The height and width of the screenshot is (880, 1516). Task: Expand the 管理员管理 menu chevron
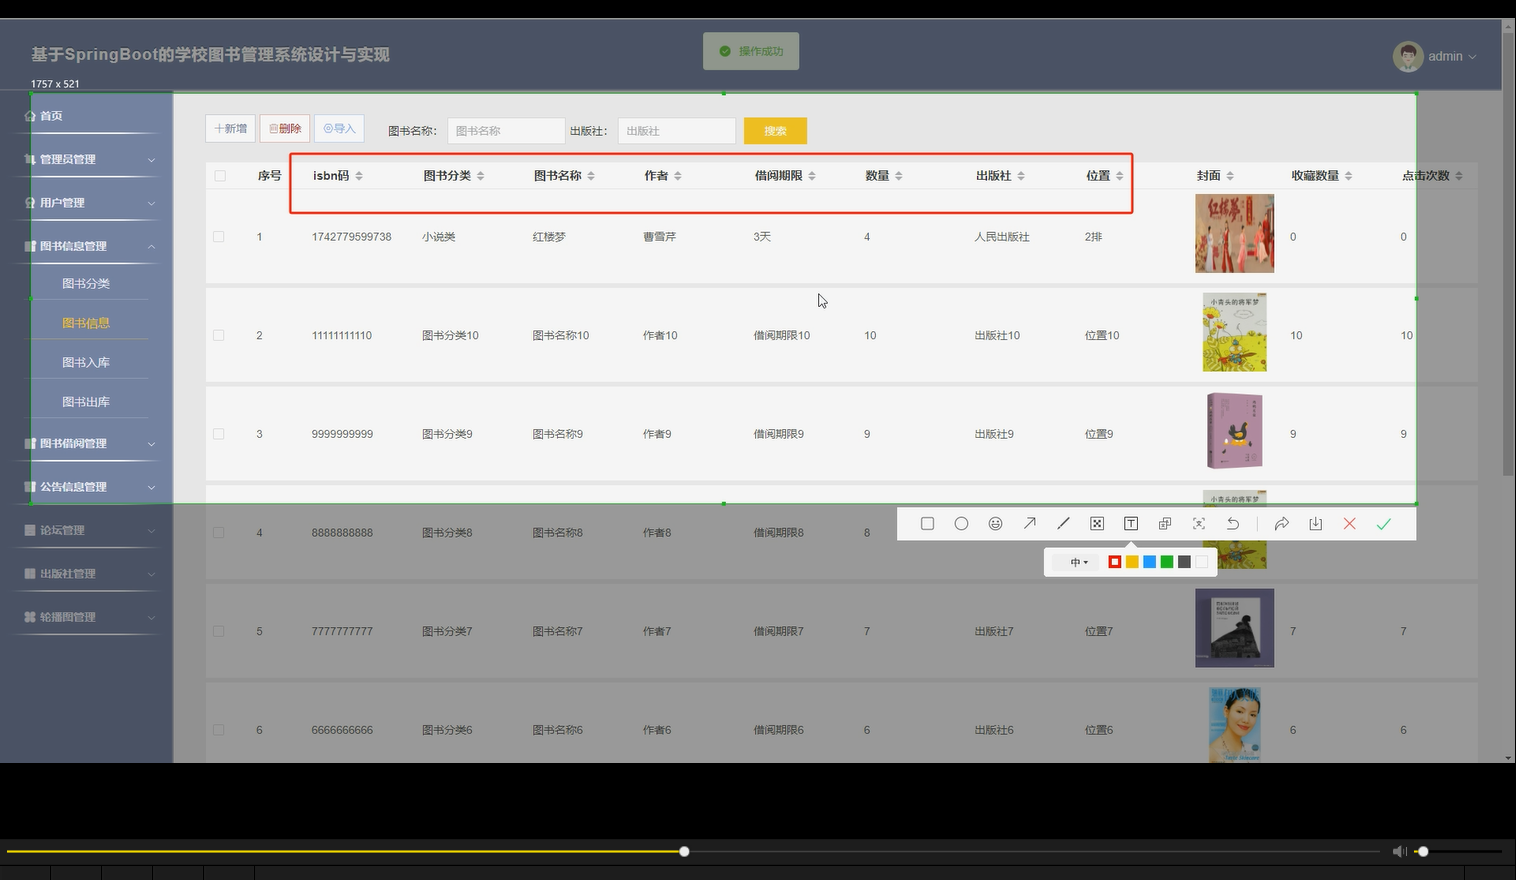(152, 160)
